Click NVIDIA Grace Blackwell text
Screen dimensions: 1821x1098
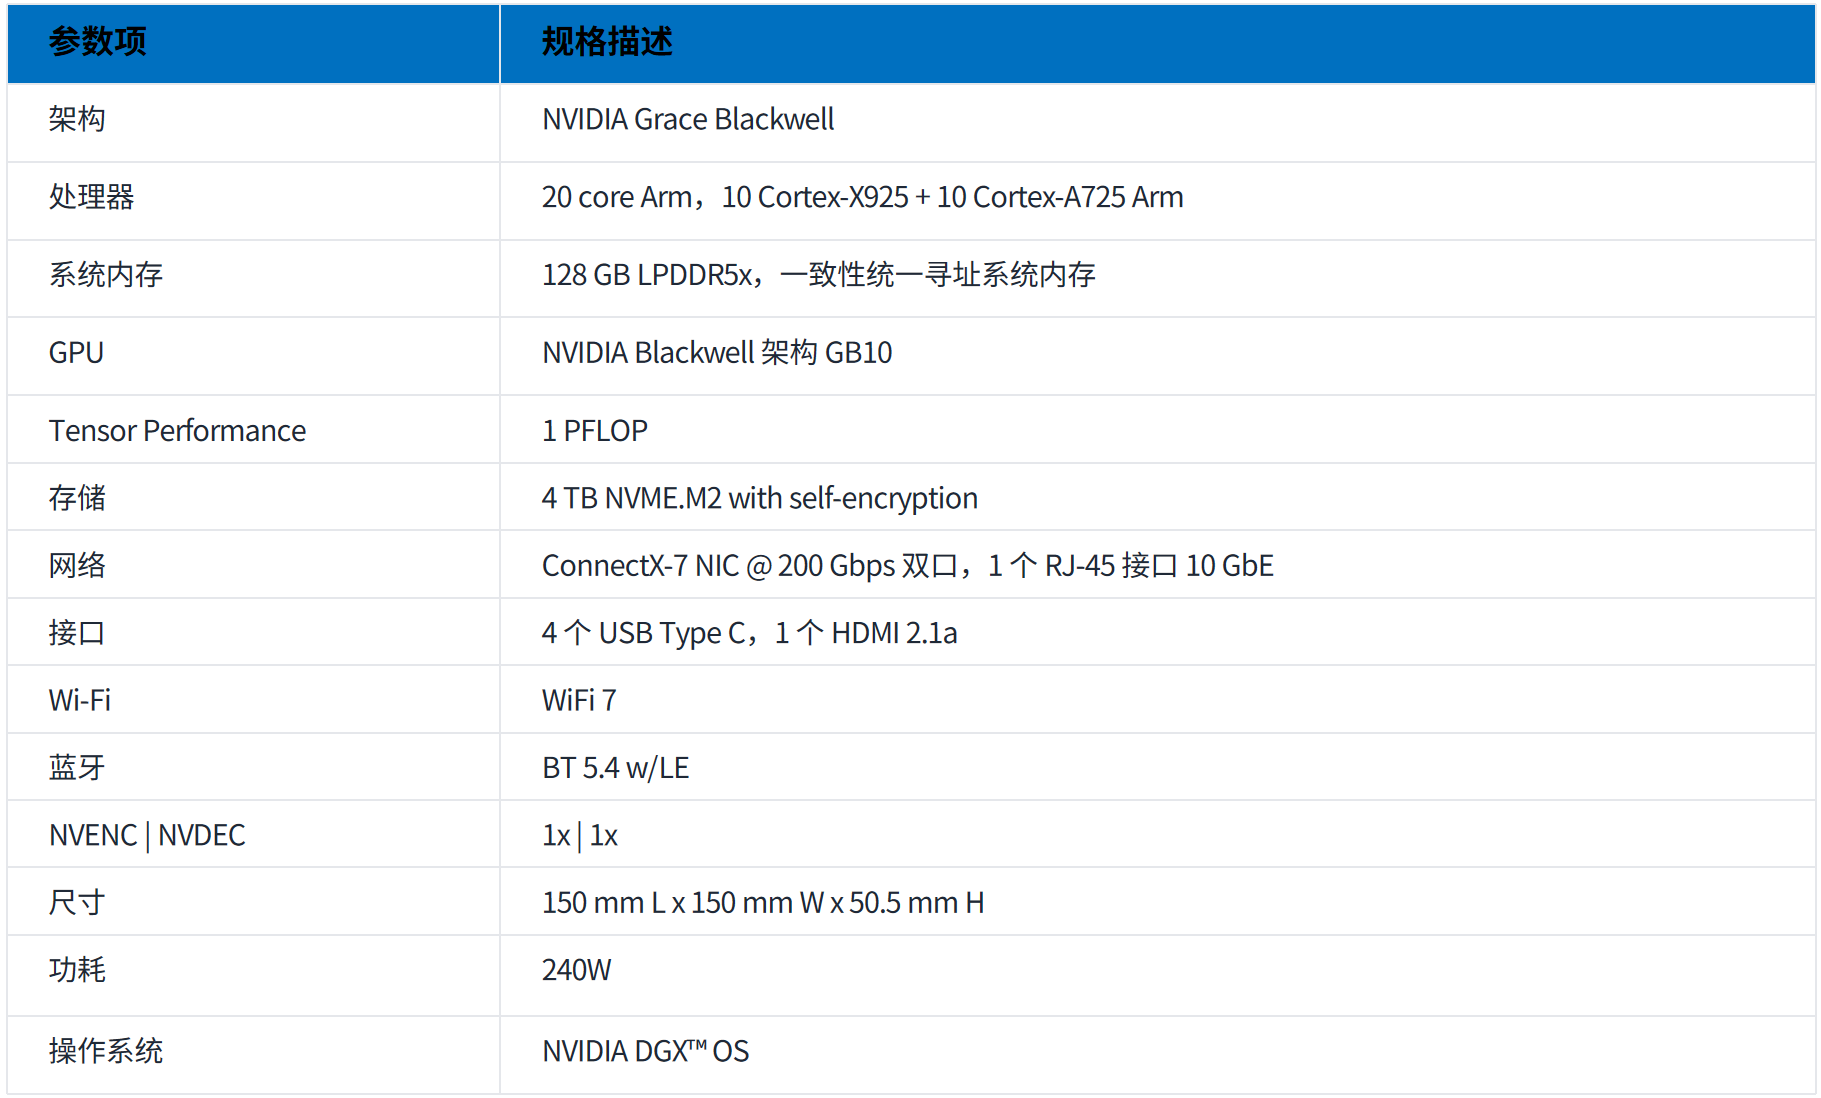tap(688, 119)
